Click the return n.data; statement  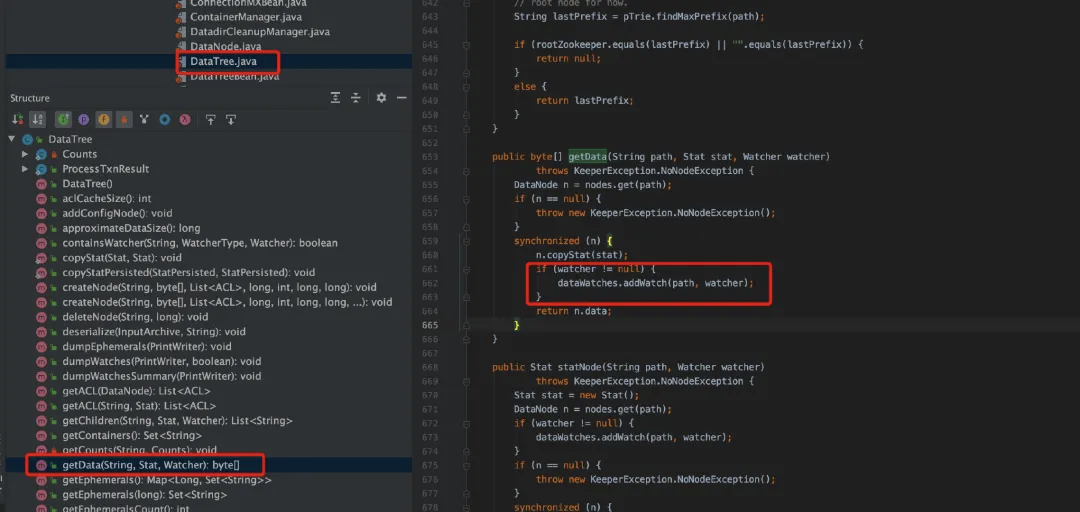pyautogui.click(x=574, y=311)
